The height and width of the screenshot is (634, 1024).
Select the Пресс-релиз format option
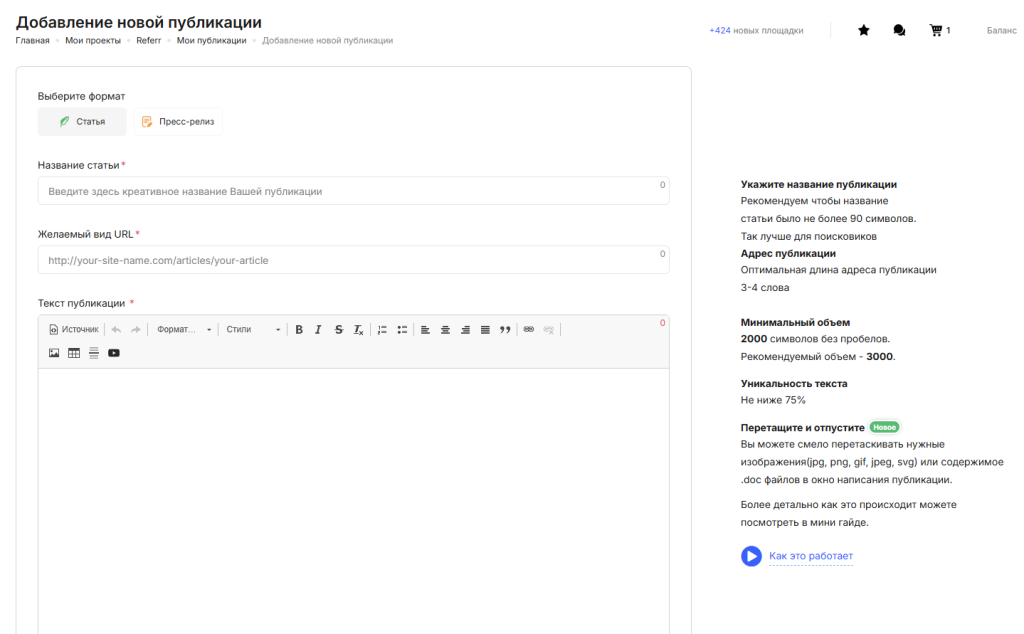(178, 122)
